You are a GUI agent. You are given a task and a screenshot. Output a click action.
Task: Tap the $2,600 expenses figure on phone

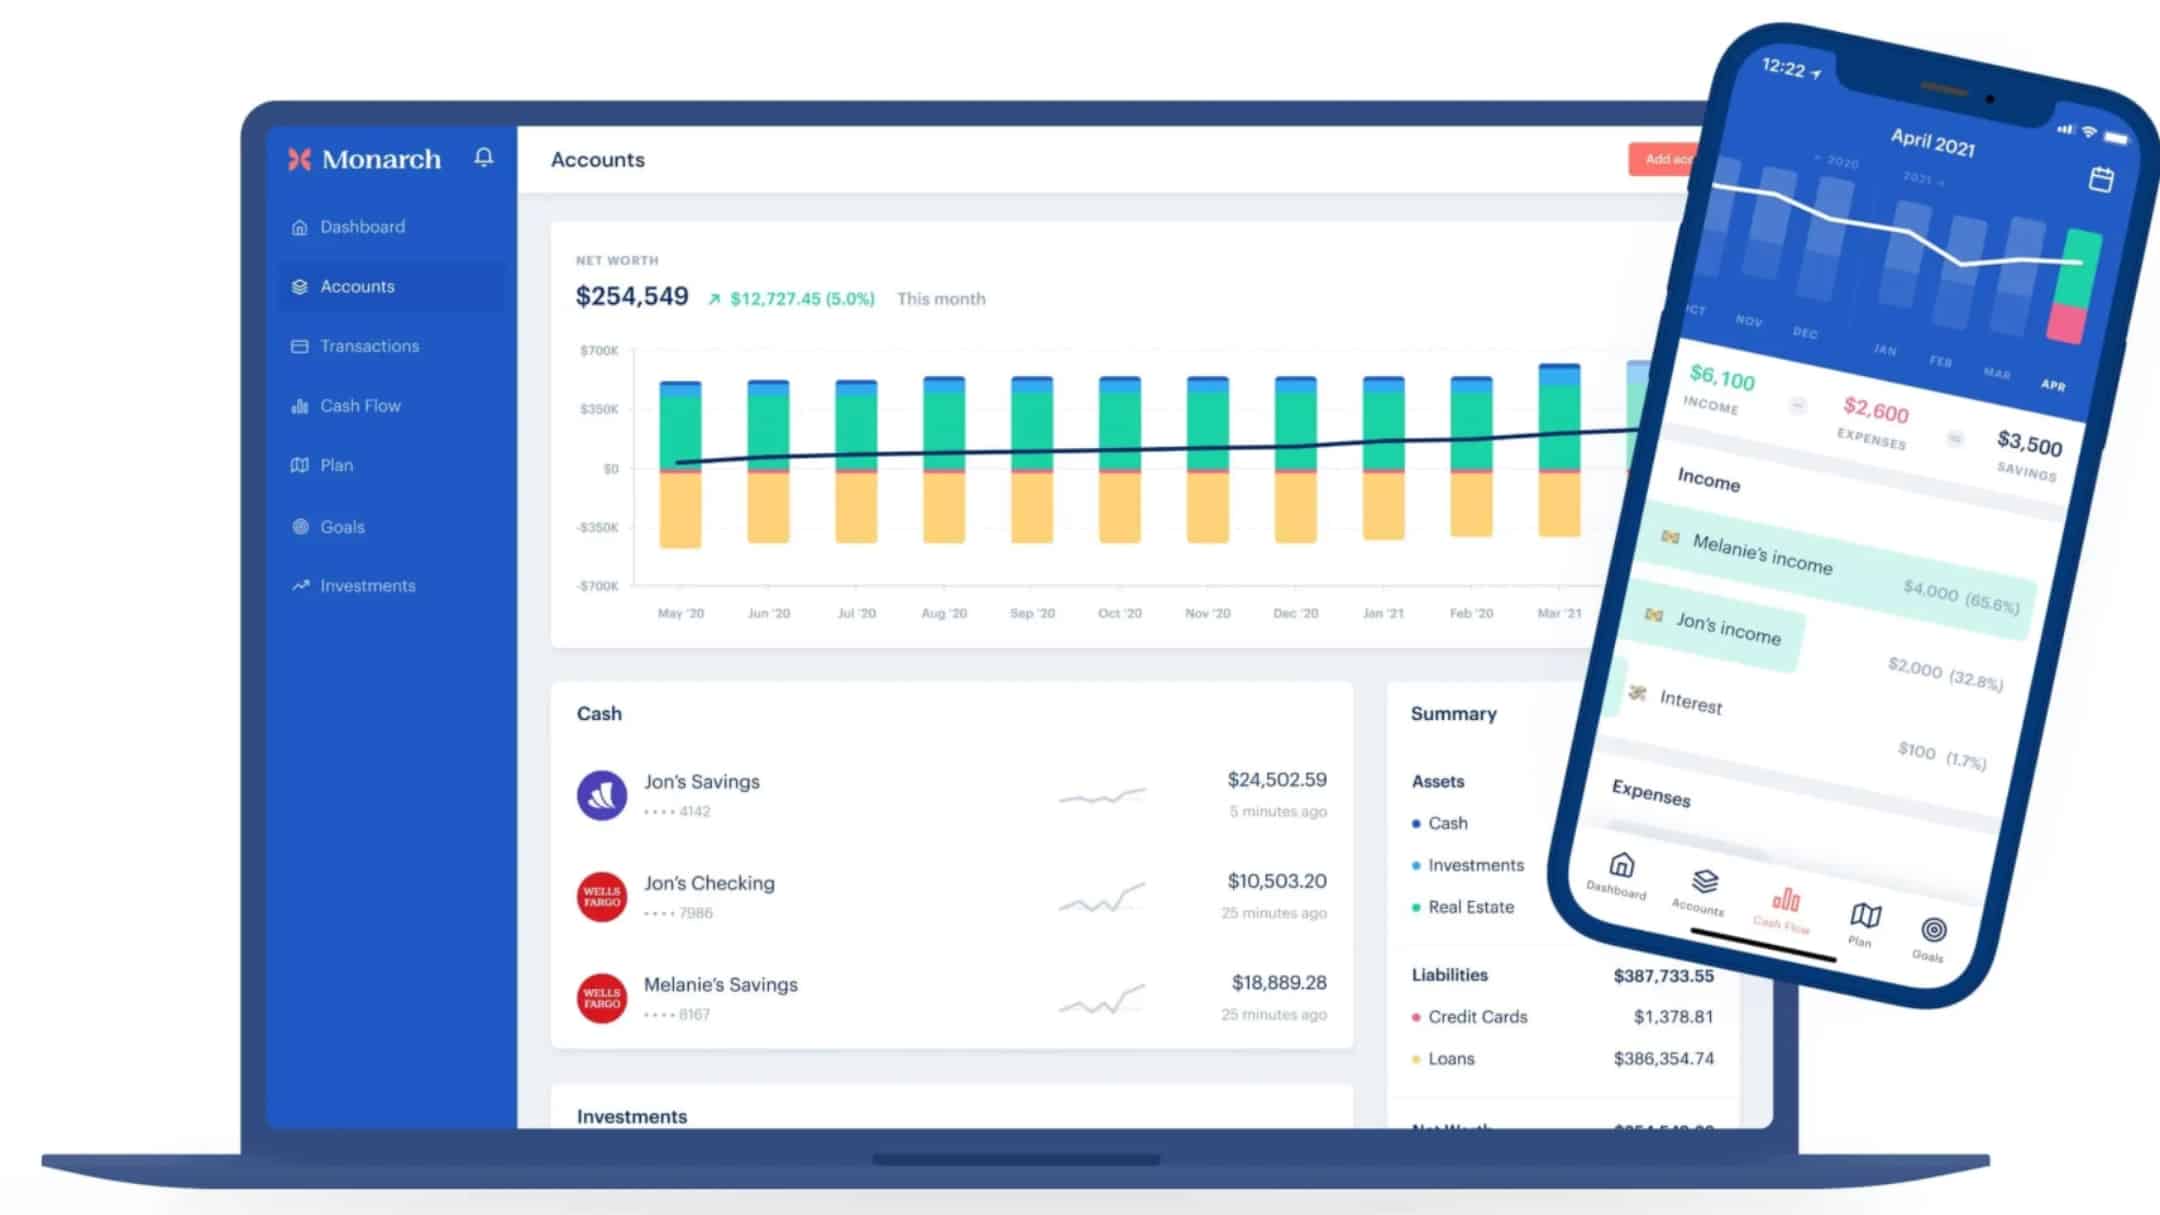click(1876, 410)
